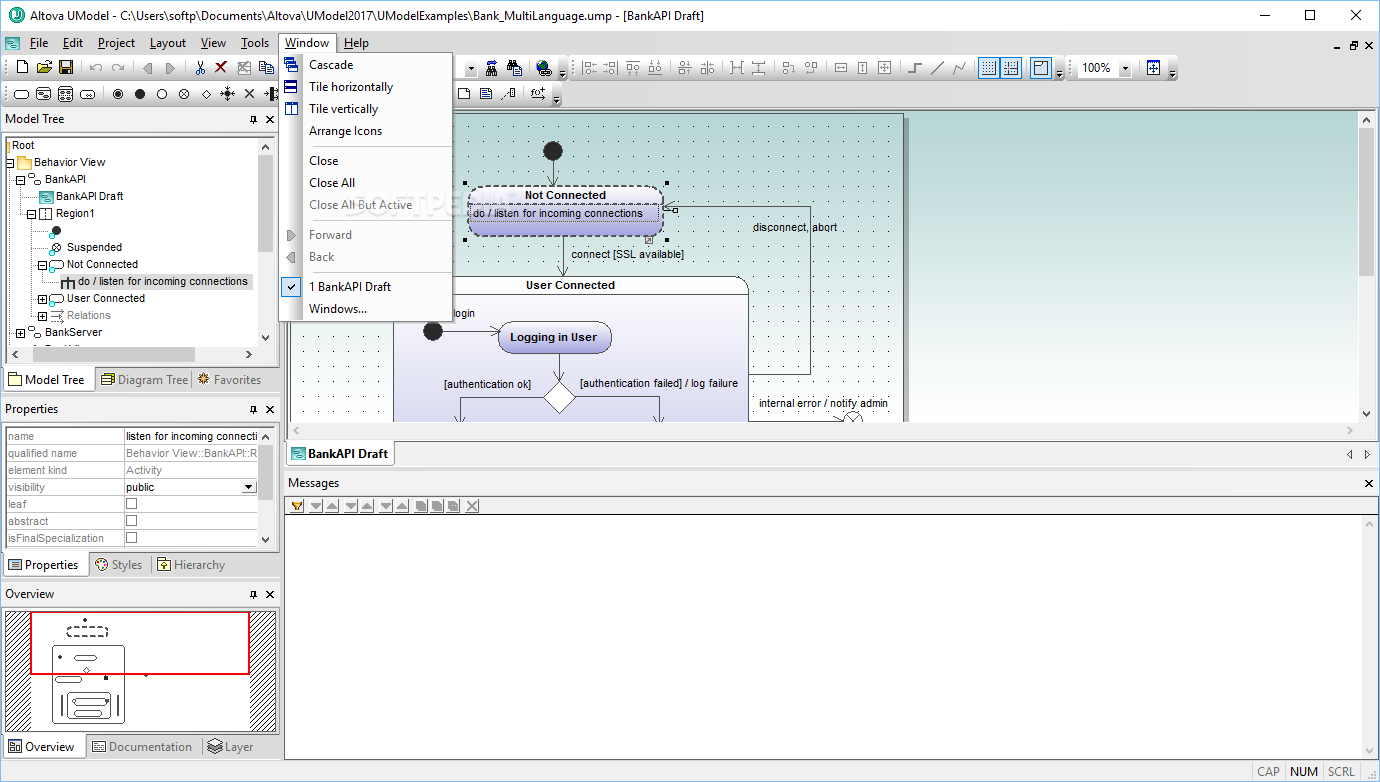Collapse the Not Connected tree node
The height and width of the screenshot is (782, 1380).
coord(42,265)
